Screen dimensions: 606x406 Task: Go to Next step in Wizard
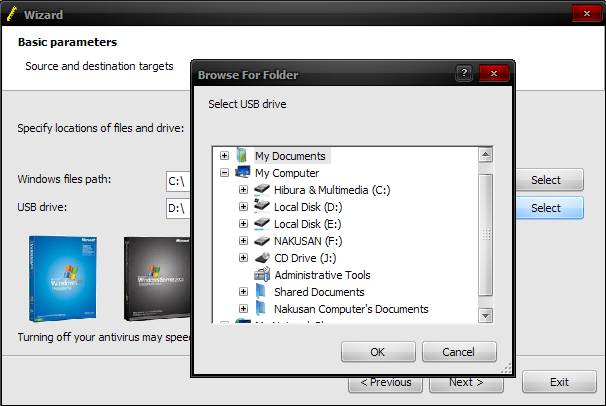[x=466, y=385]
